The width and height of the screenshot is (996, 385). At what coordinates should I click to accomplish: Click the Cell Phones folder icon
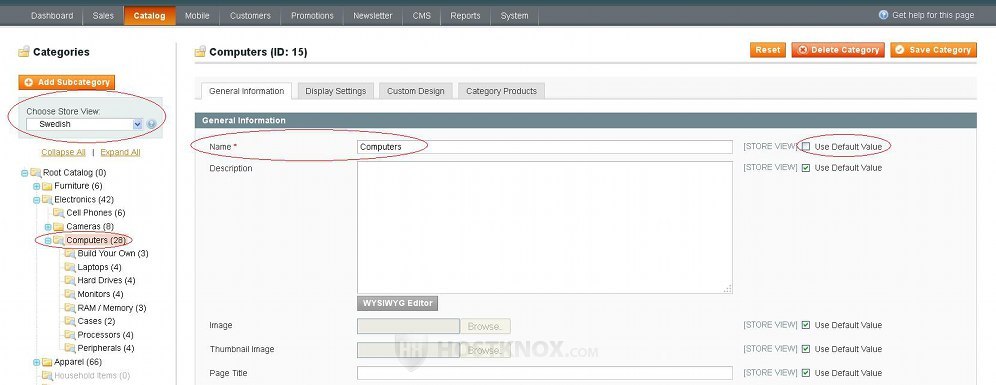click(59, 213)
